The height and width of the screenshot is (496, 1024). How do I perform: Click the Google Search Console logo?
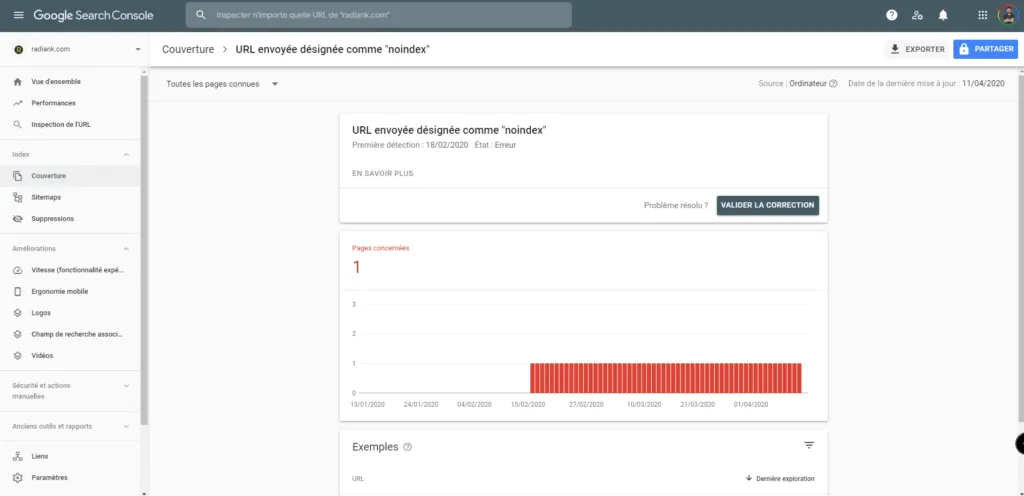click(x=93, y=15)
